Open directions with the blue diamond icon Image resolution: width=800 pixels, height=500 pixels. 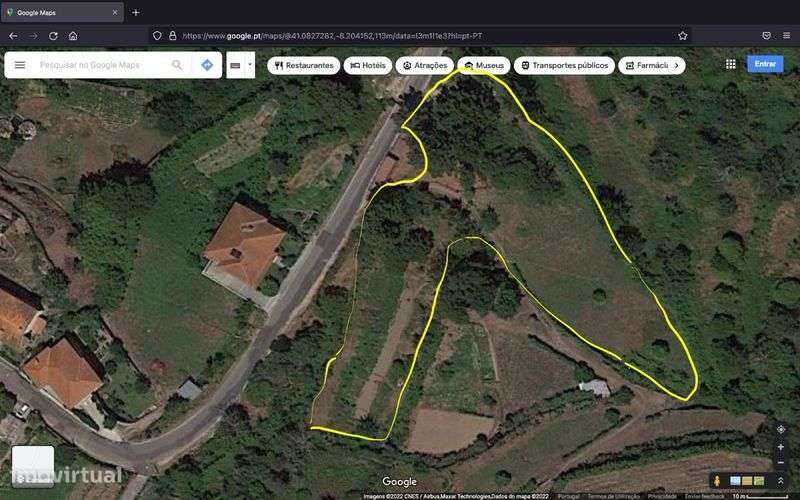pos(207,65)
